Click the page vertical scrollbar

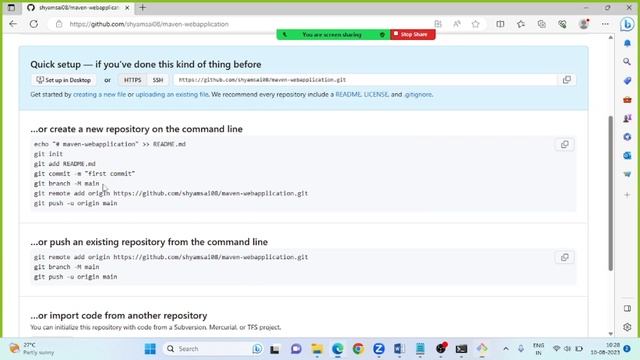point(611,193)
